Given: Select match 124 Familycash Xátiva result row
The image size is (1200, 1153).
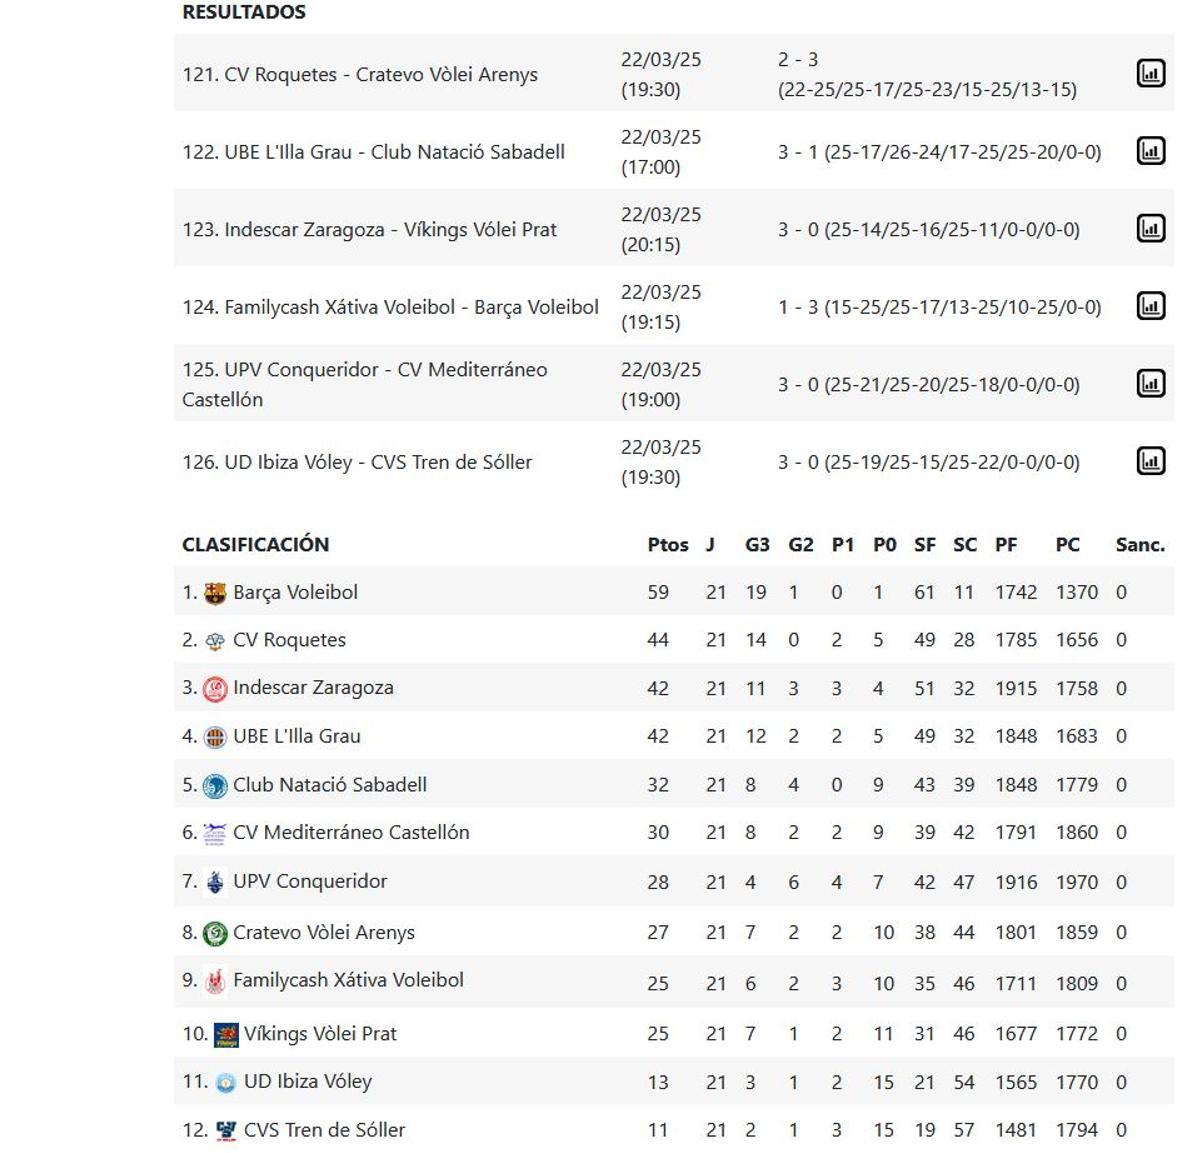Looking at the screenshot, I should 390,306.
